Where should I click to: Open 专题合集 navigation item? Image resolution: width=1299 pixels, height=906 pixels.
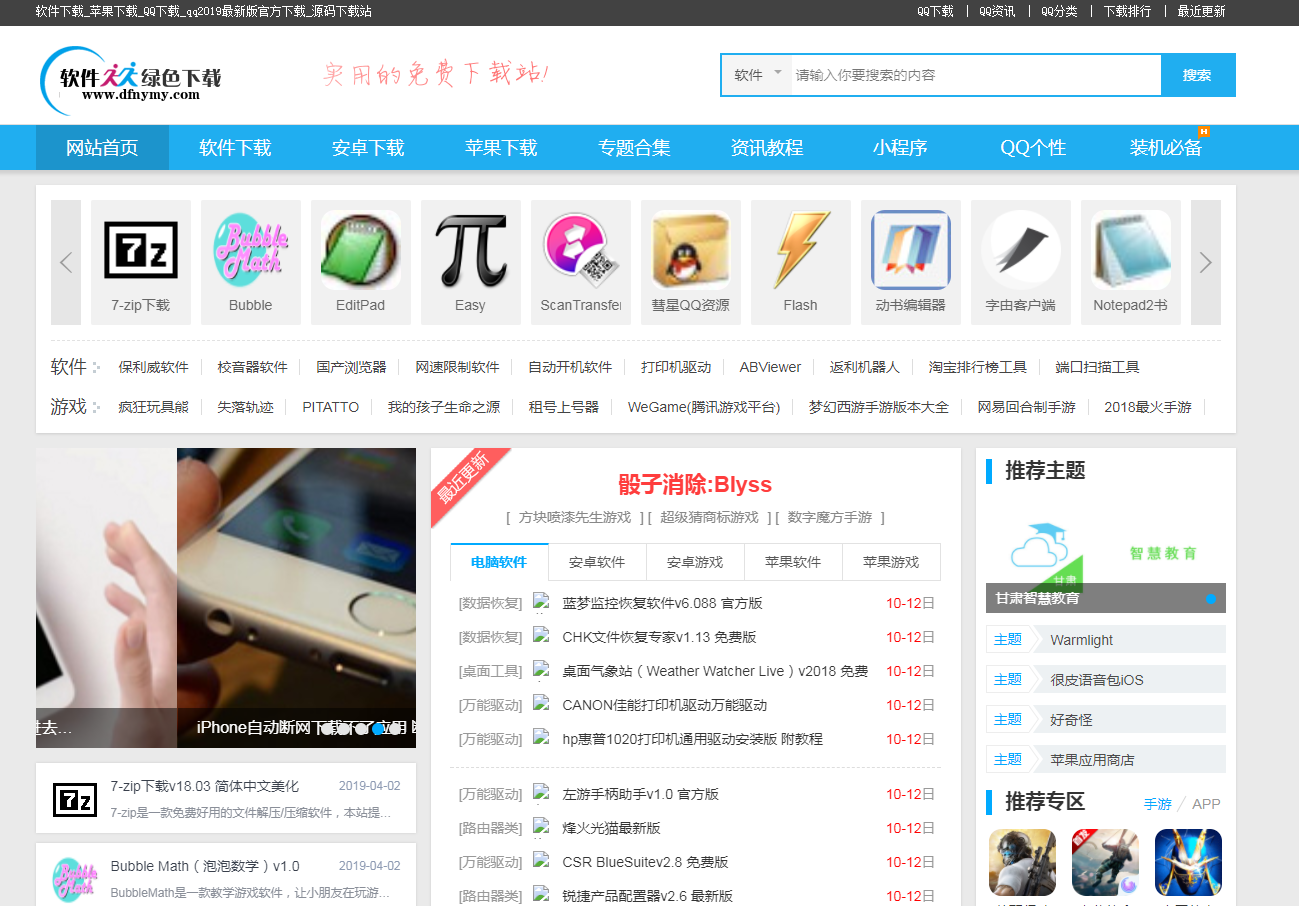coord(634,148)
